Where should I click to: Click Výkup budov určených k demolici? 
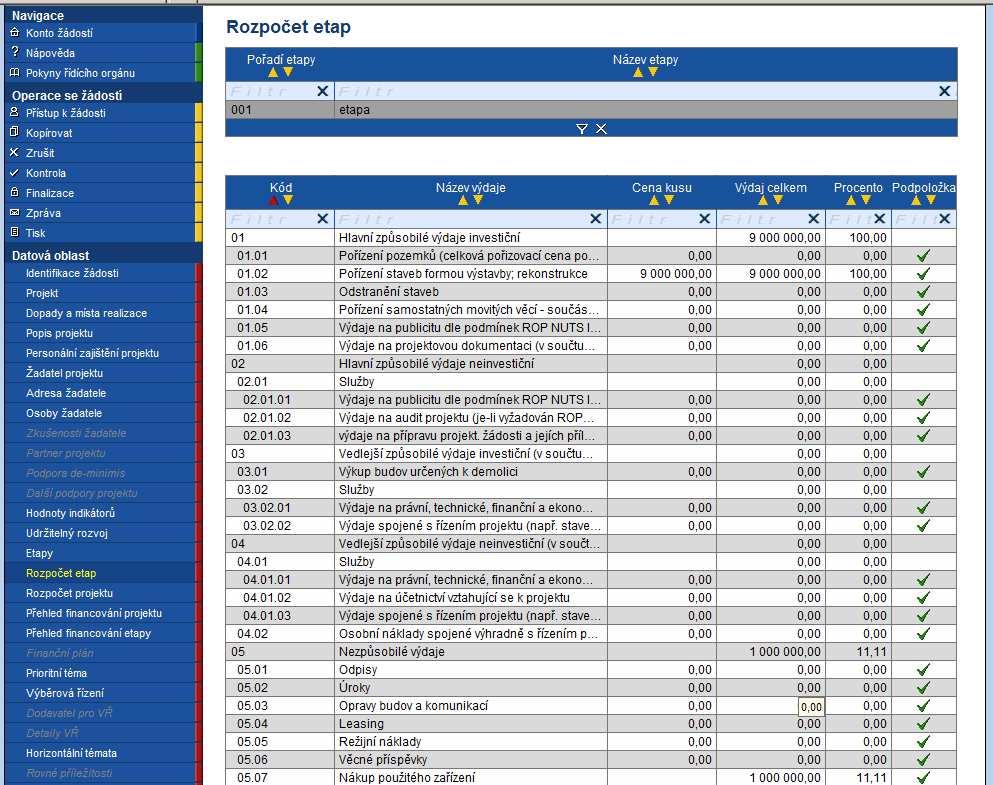tap(428, 472)
